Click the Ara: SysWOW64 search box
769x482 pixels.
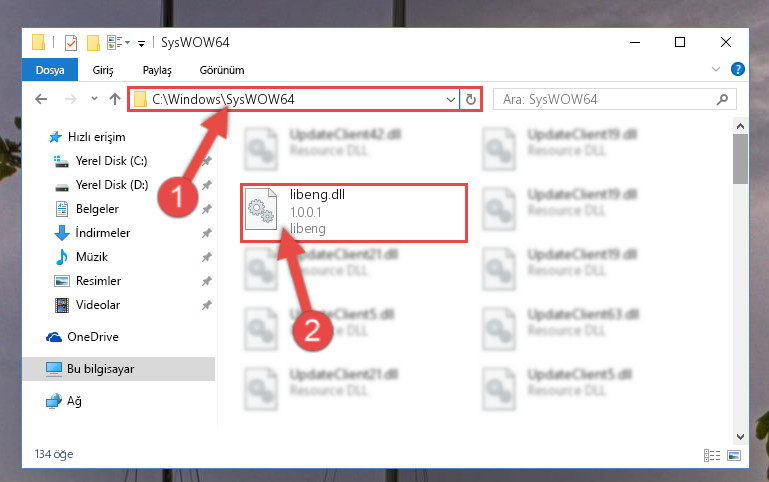[x=614, y=100]
